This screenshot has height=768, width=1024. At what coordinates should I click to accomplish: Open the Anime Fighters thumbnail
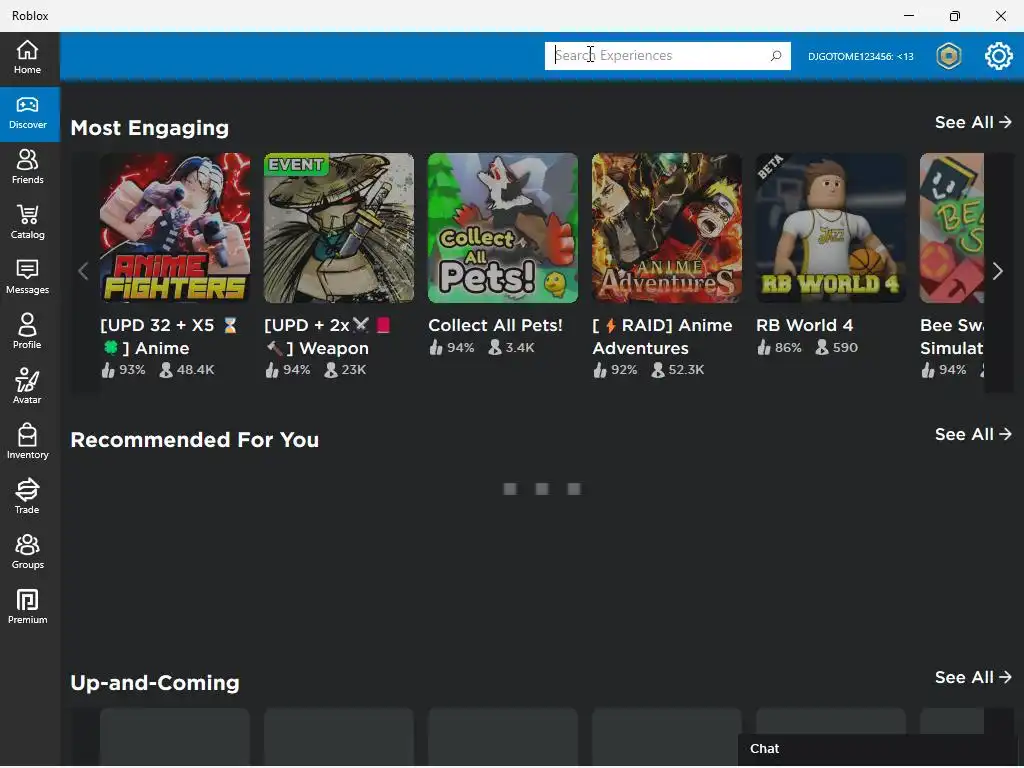click(x=175, y=228)
